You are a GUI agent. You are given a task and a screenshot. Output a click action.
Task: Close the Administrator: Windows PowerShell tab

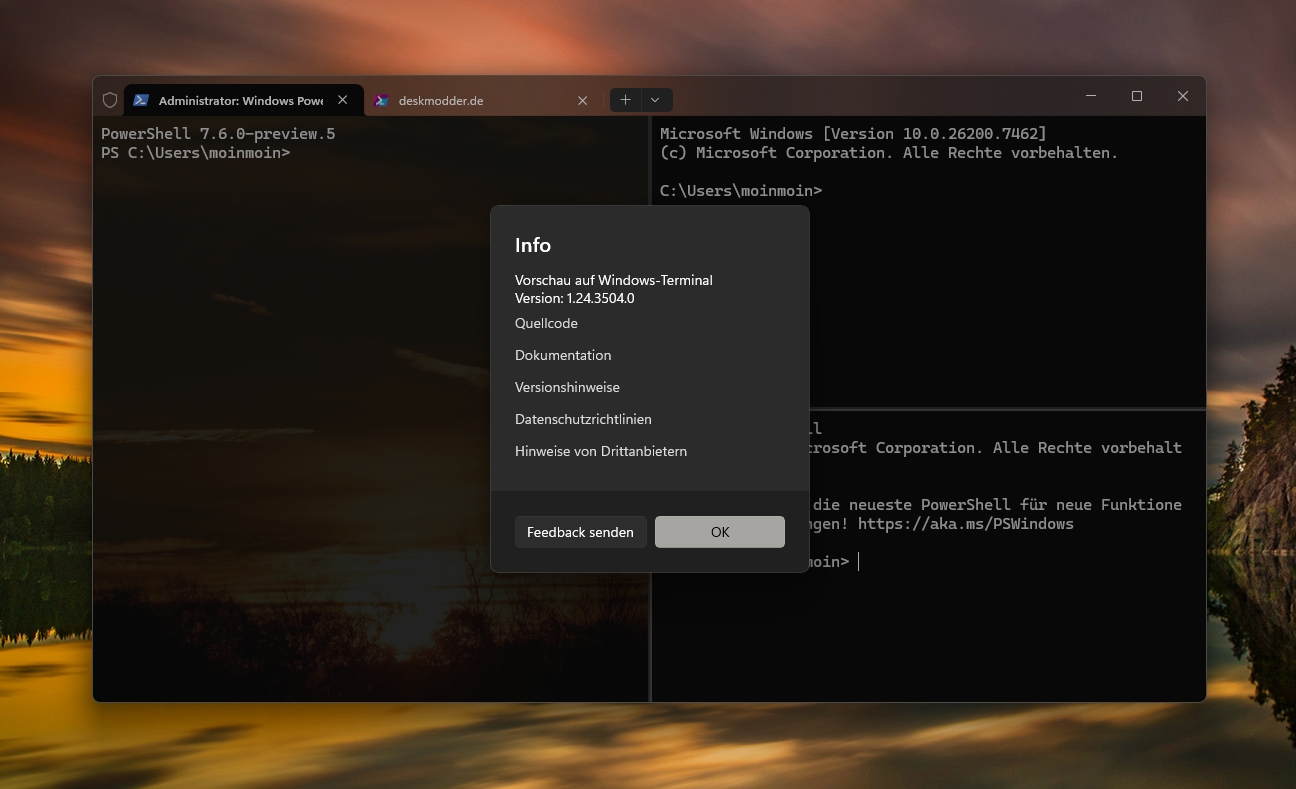(x=343, y=100)
